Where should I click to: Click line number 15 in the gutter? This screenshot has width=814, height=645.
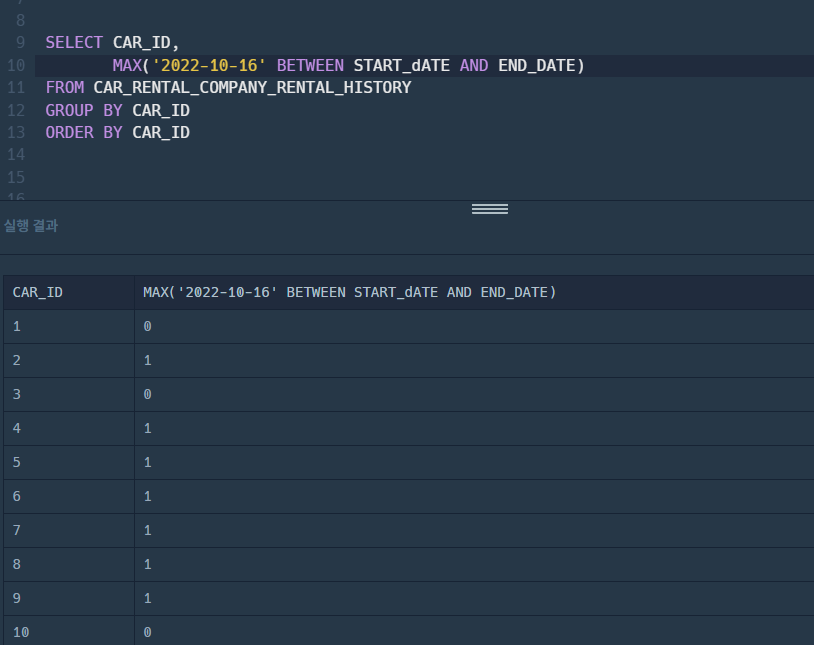pyautogui.click(x=16, y=178)
